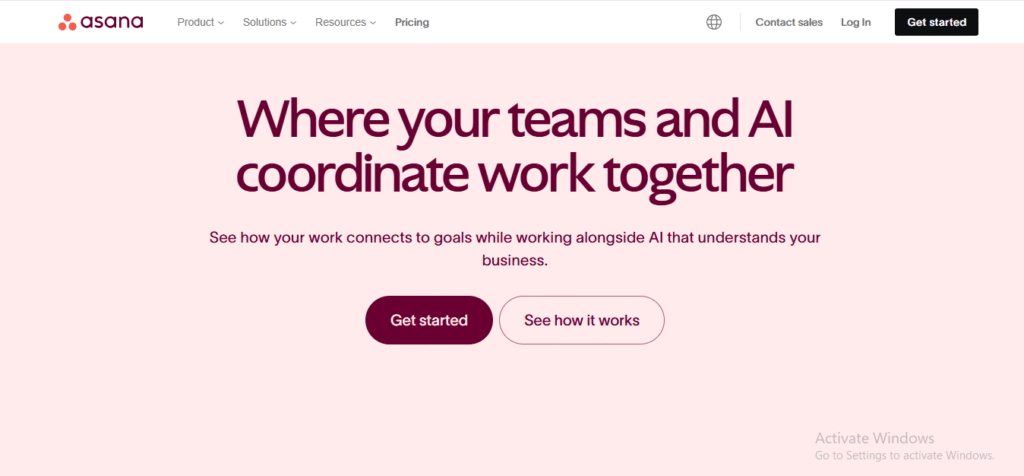Select the Log In link

click(x=856, y=22)
